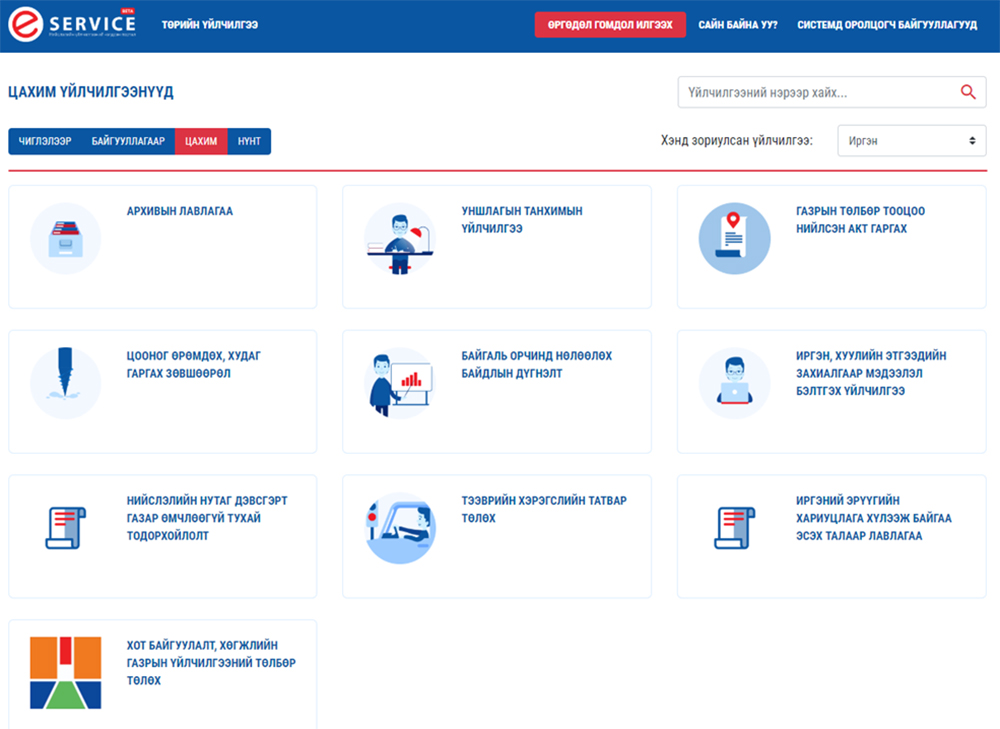Screen dimensions: 1000x729
Task: Select the Цахим tab
Action: pyautogui.click(x=201, y=141)
